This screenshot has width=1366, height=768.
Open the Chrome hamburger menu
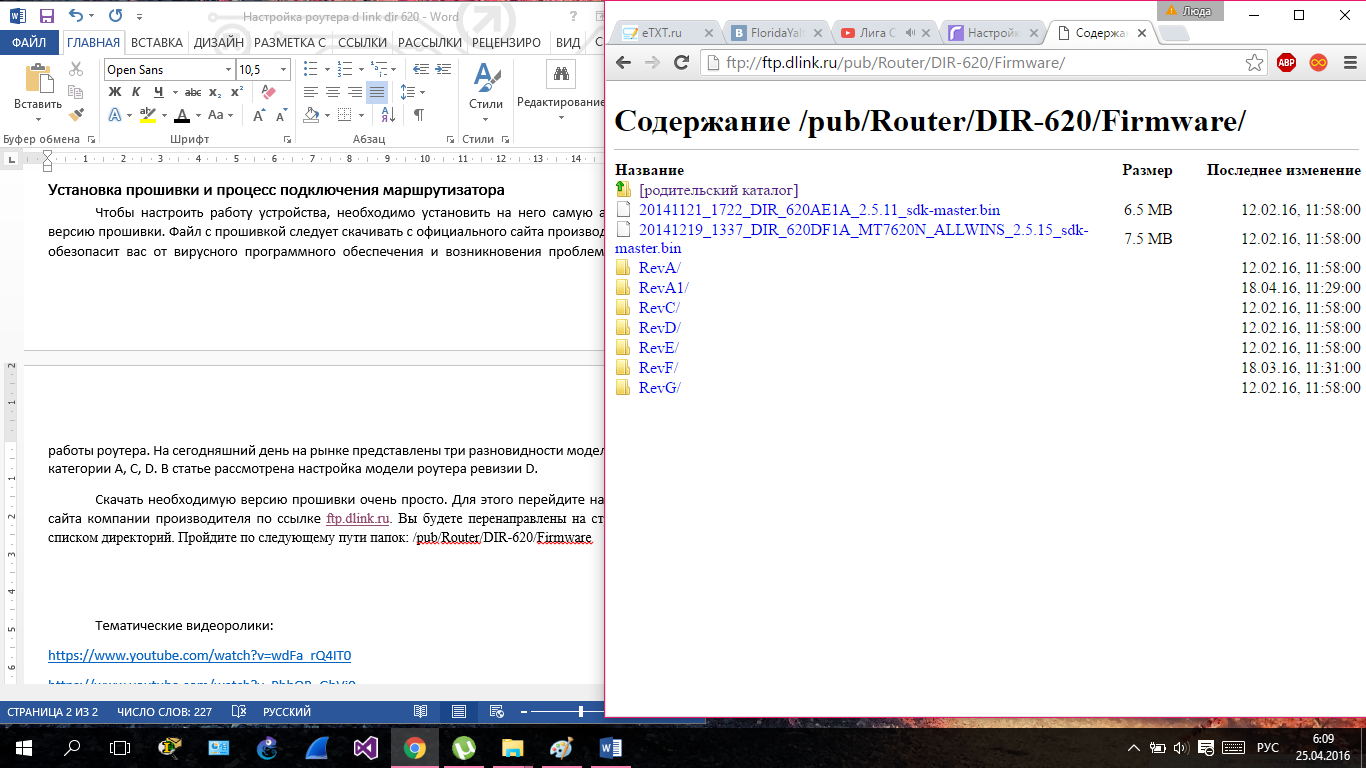click(1349, 62)
